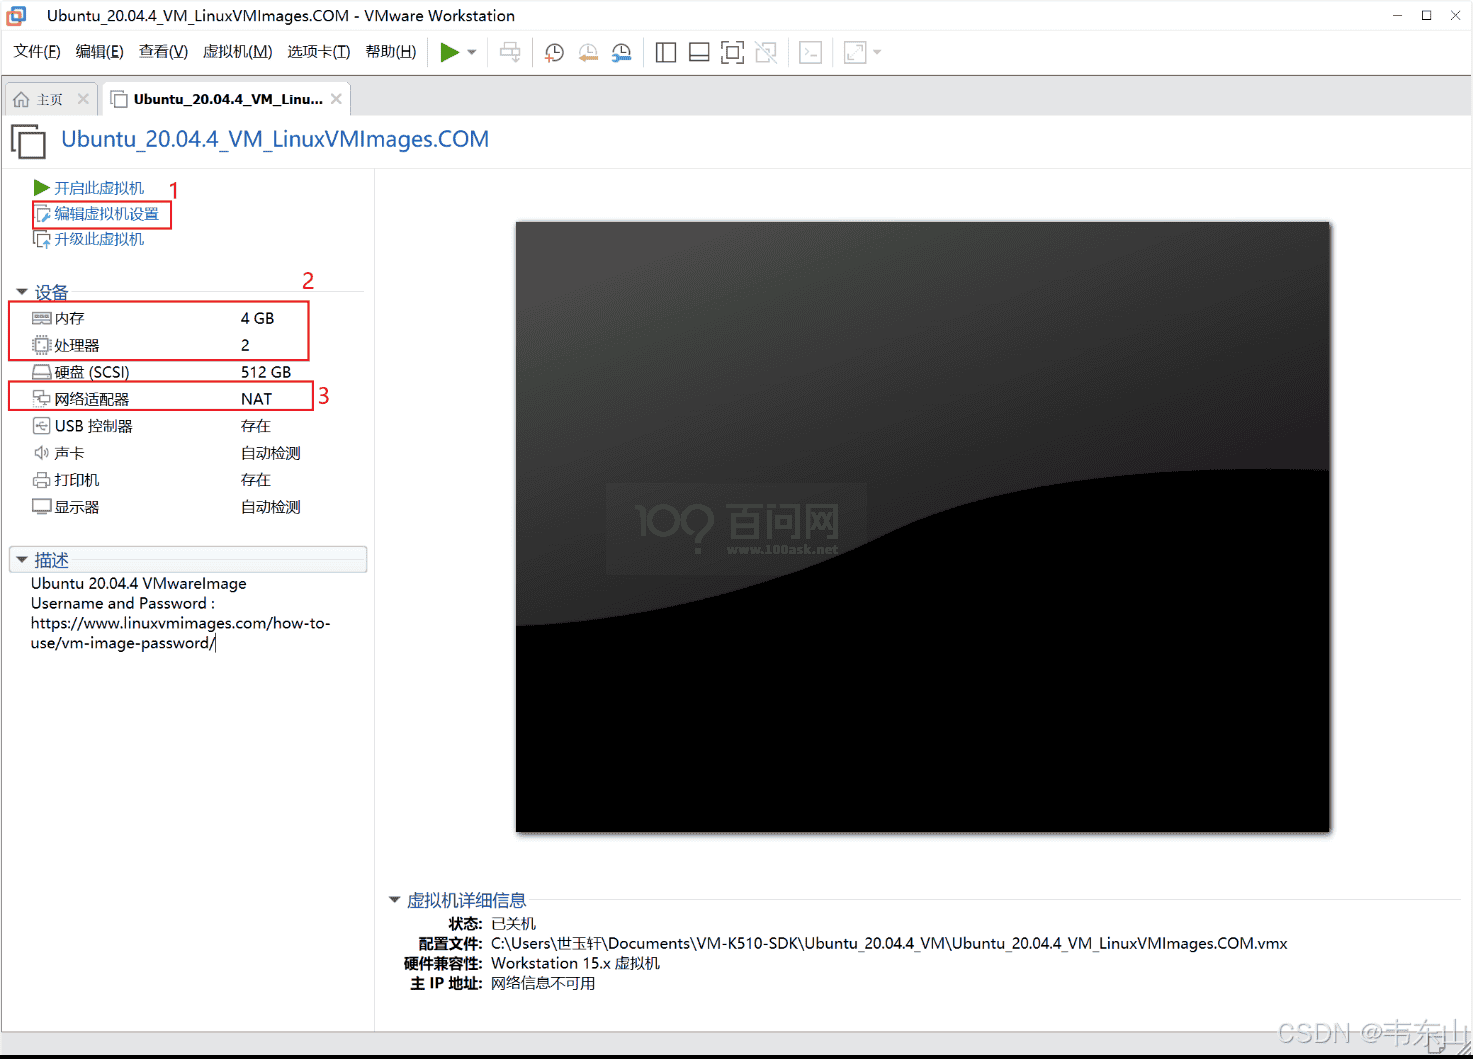Power on the virtual machine via green play icon
This screenshot has height=1059, width=1473.
coord(449,52)
